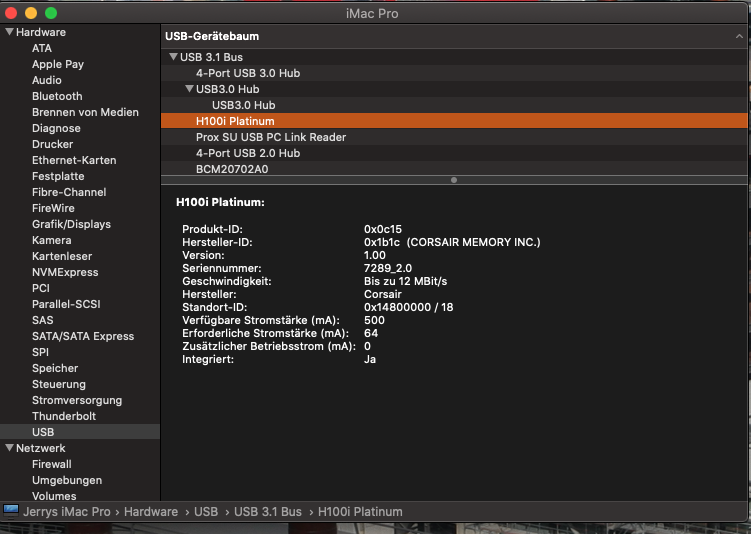Click the Hersteller value Corsair

383,294
